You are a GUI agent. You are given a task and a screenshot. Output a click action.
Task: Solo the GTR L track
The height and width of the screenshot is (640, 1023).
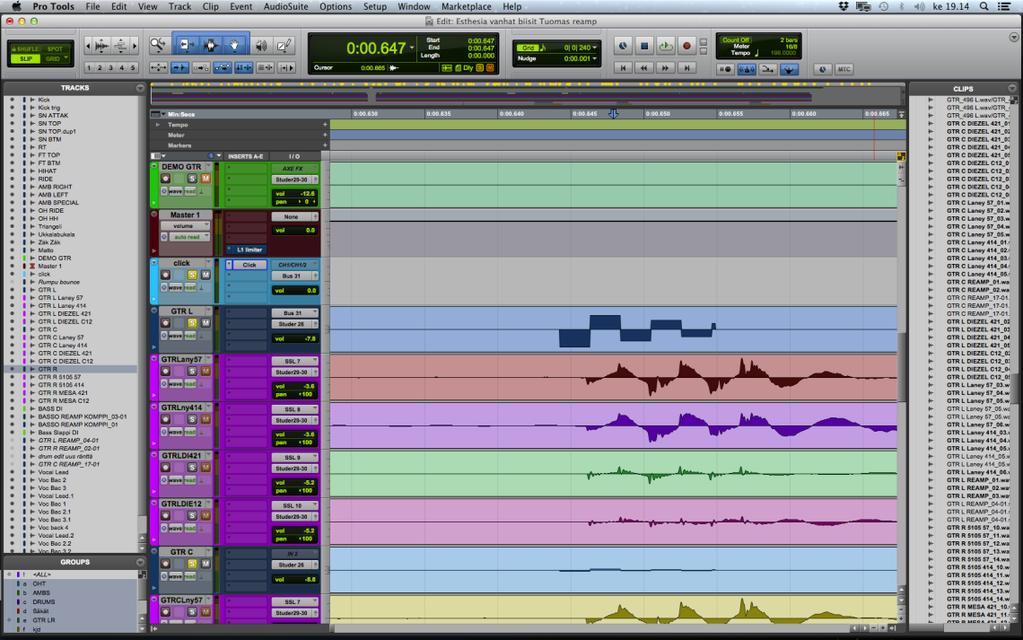coord(192,323)
